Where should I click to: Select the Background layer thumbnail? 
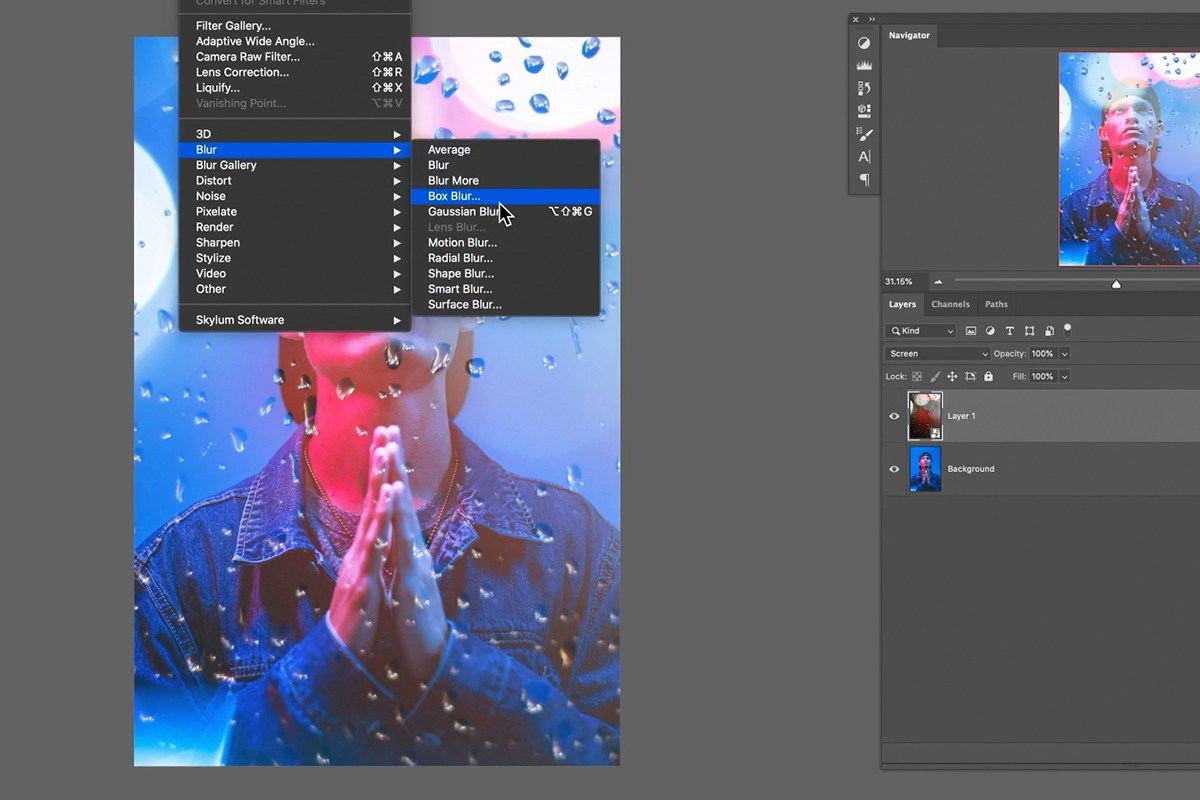tap(925, 469)
